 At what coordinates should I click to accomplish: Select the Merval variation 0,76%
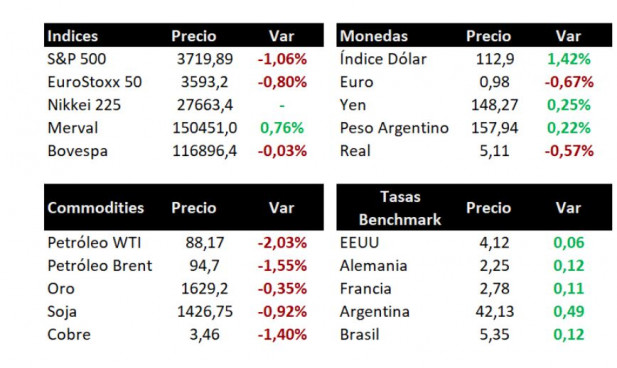[x=282, y=128]
